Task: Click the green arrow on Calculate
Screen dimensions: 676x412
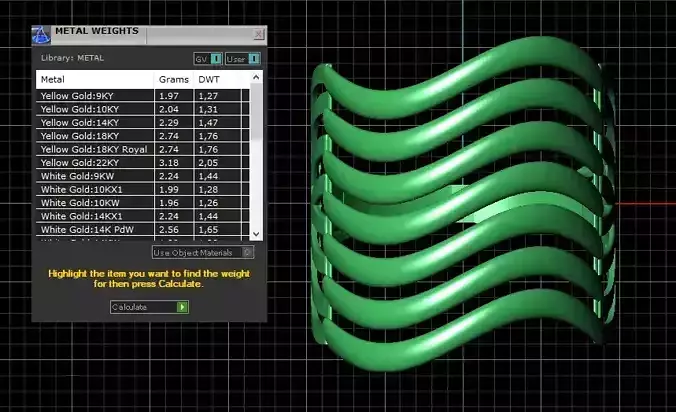Action: click(x=182, y=307)
